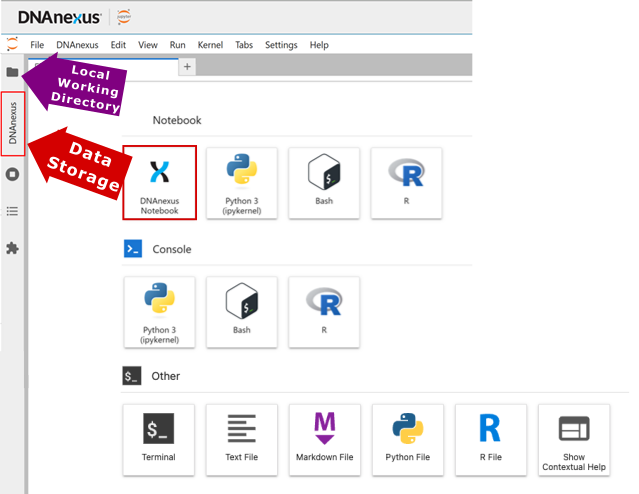Create a new R File
This screenshot has height=494, width=639.
(x=491, y=440)
